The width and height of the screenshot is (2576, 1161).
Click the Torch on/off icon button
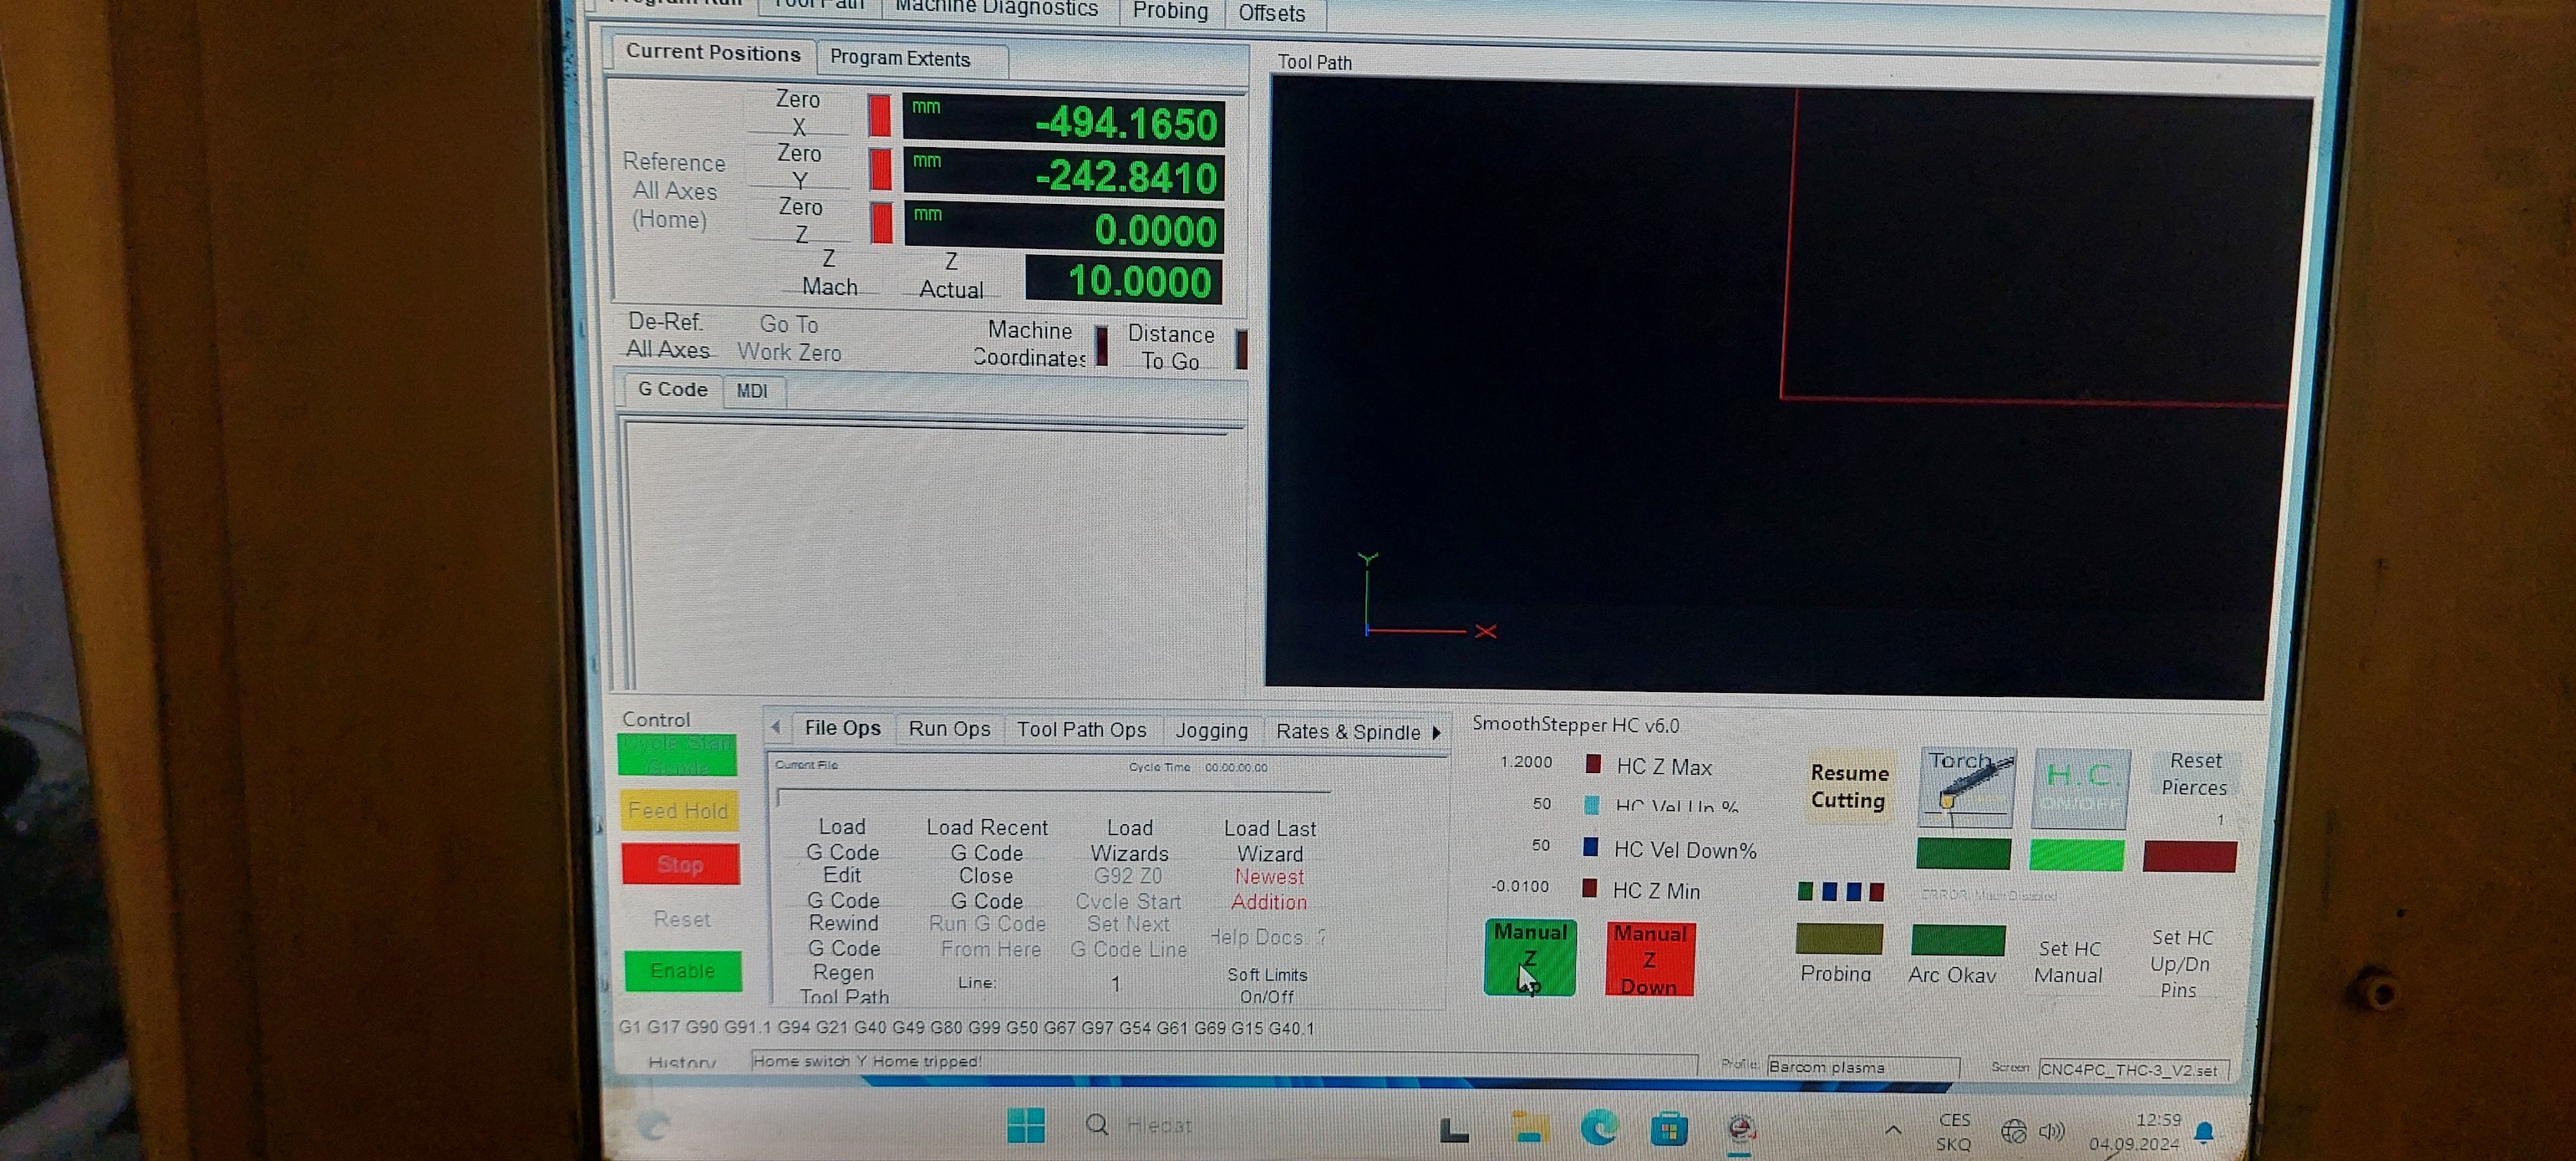pos(1966,788)
